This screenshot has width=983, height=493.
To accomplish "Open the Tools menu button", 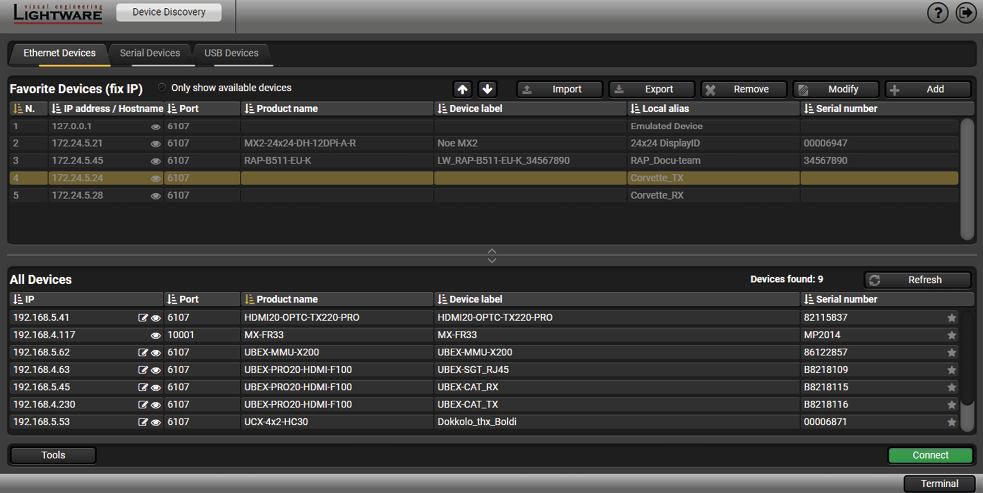I will [x=53, y=455].
